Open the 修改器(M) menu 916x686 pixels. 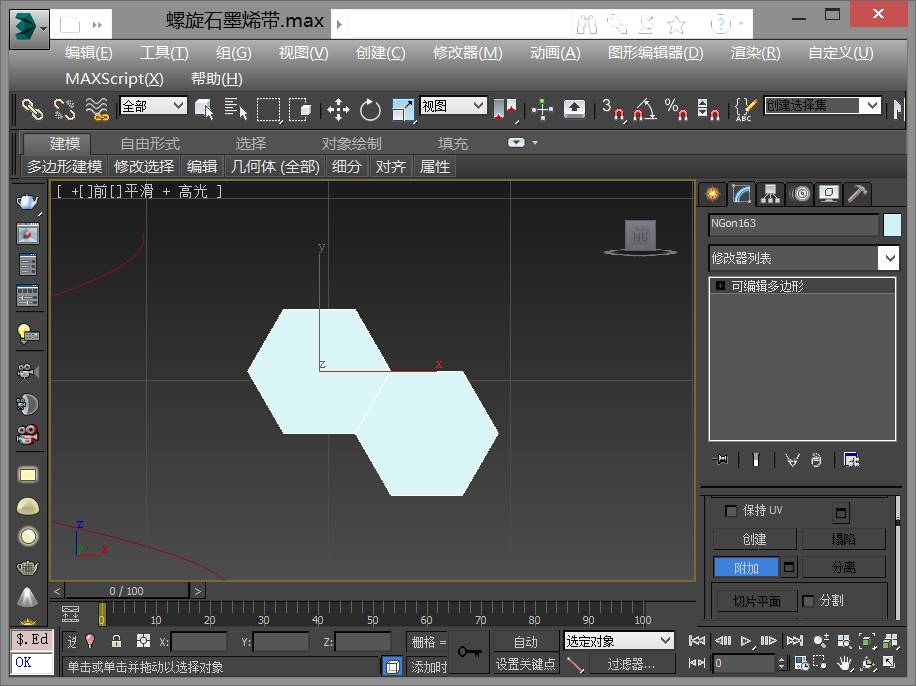[x=467, y=53]
